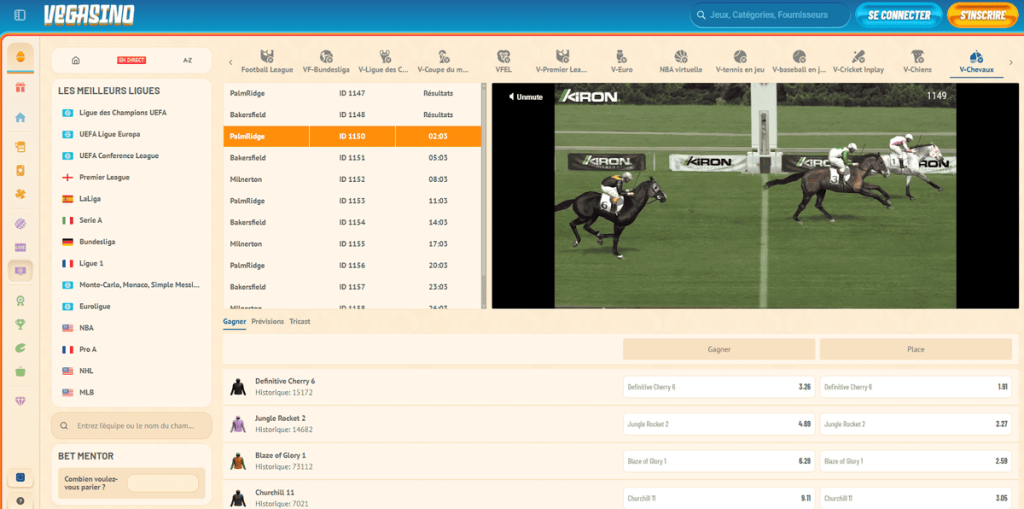Select the V-Cricket Inplay tab
The width and height of the screenshot is (1024, 509).
pos(858,62)
